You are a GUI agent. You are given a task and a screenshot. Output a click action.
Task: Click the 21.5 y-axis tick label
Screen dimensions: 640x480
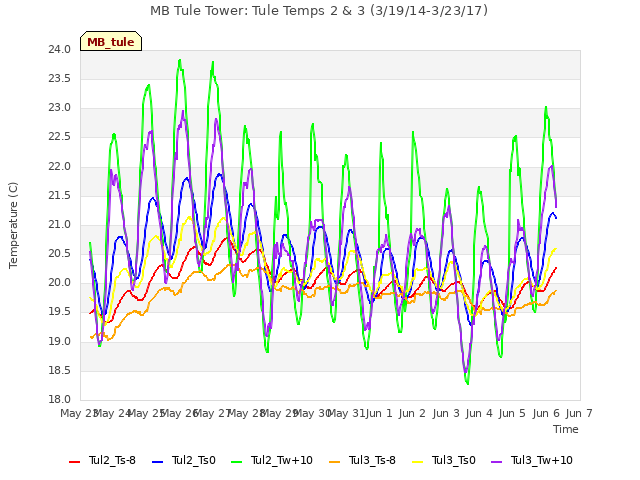60,196
